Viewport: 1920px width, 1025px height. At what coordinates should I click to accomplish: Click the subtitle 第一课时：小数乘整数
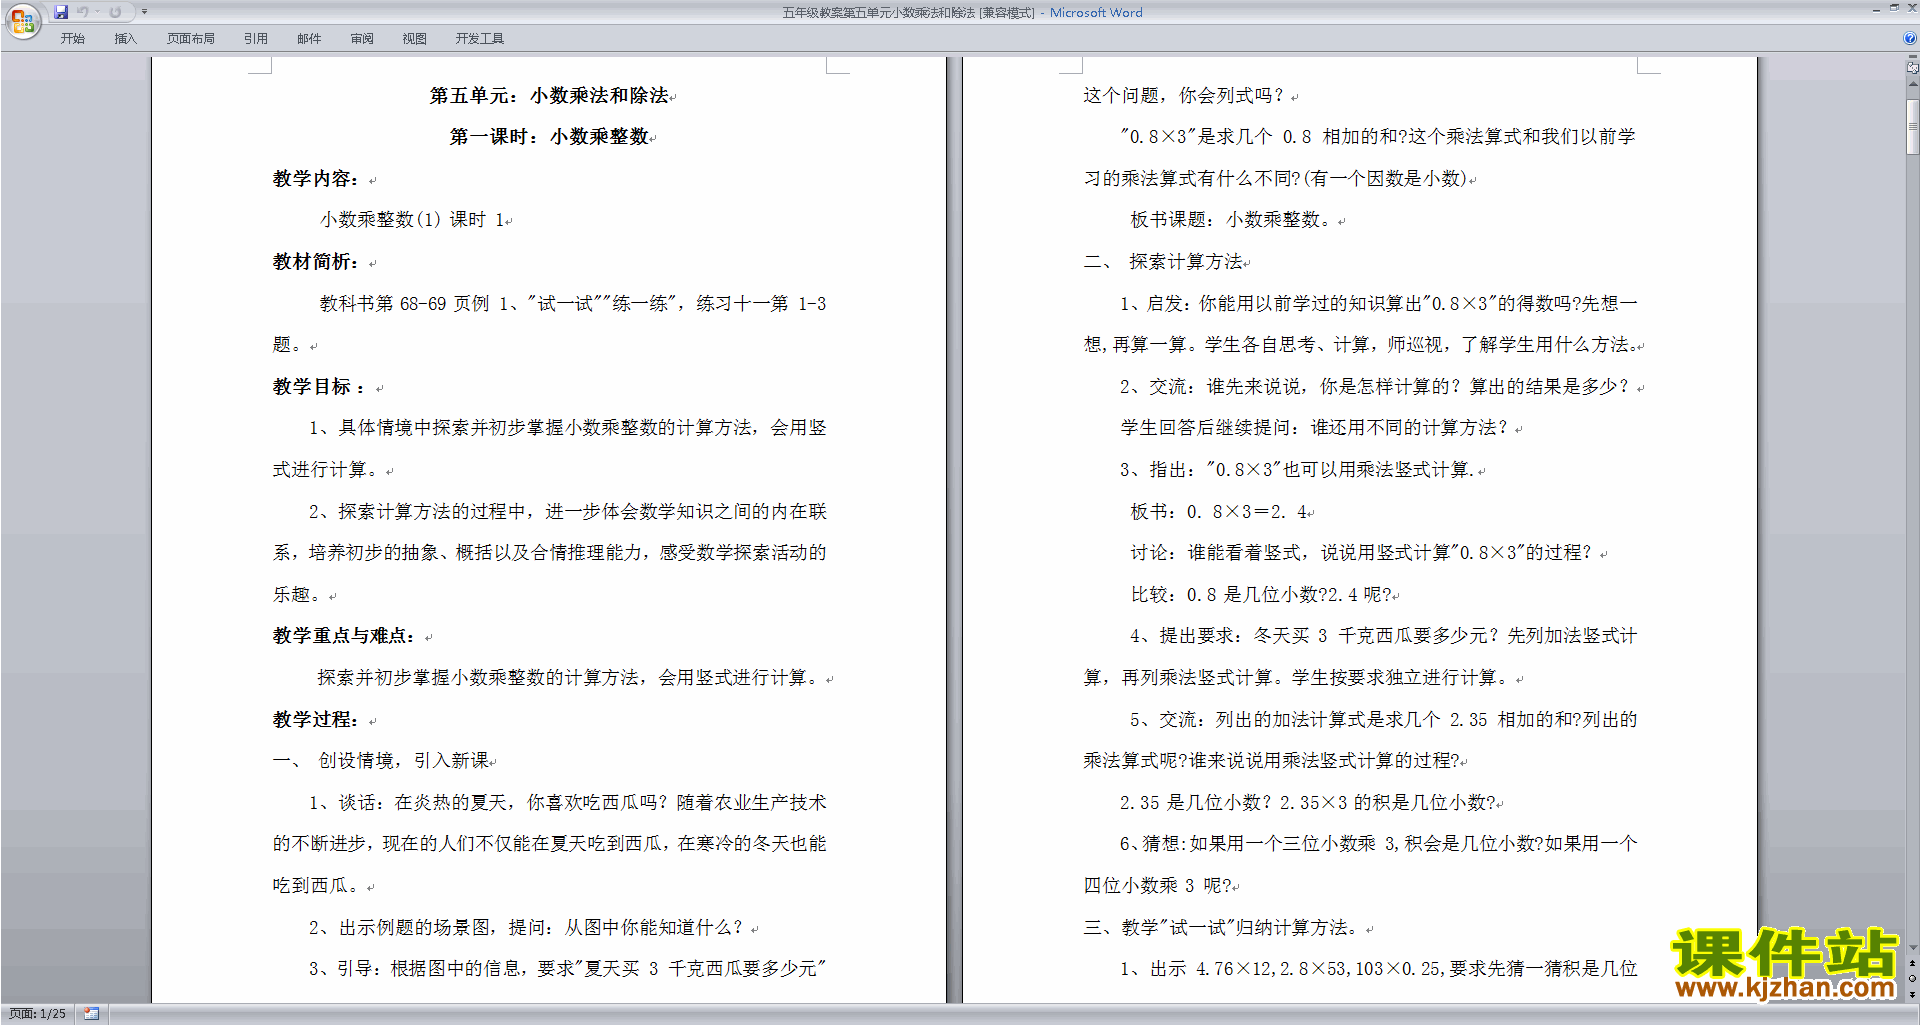click(549, 137)
